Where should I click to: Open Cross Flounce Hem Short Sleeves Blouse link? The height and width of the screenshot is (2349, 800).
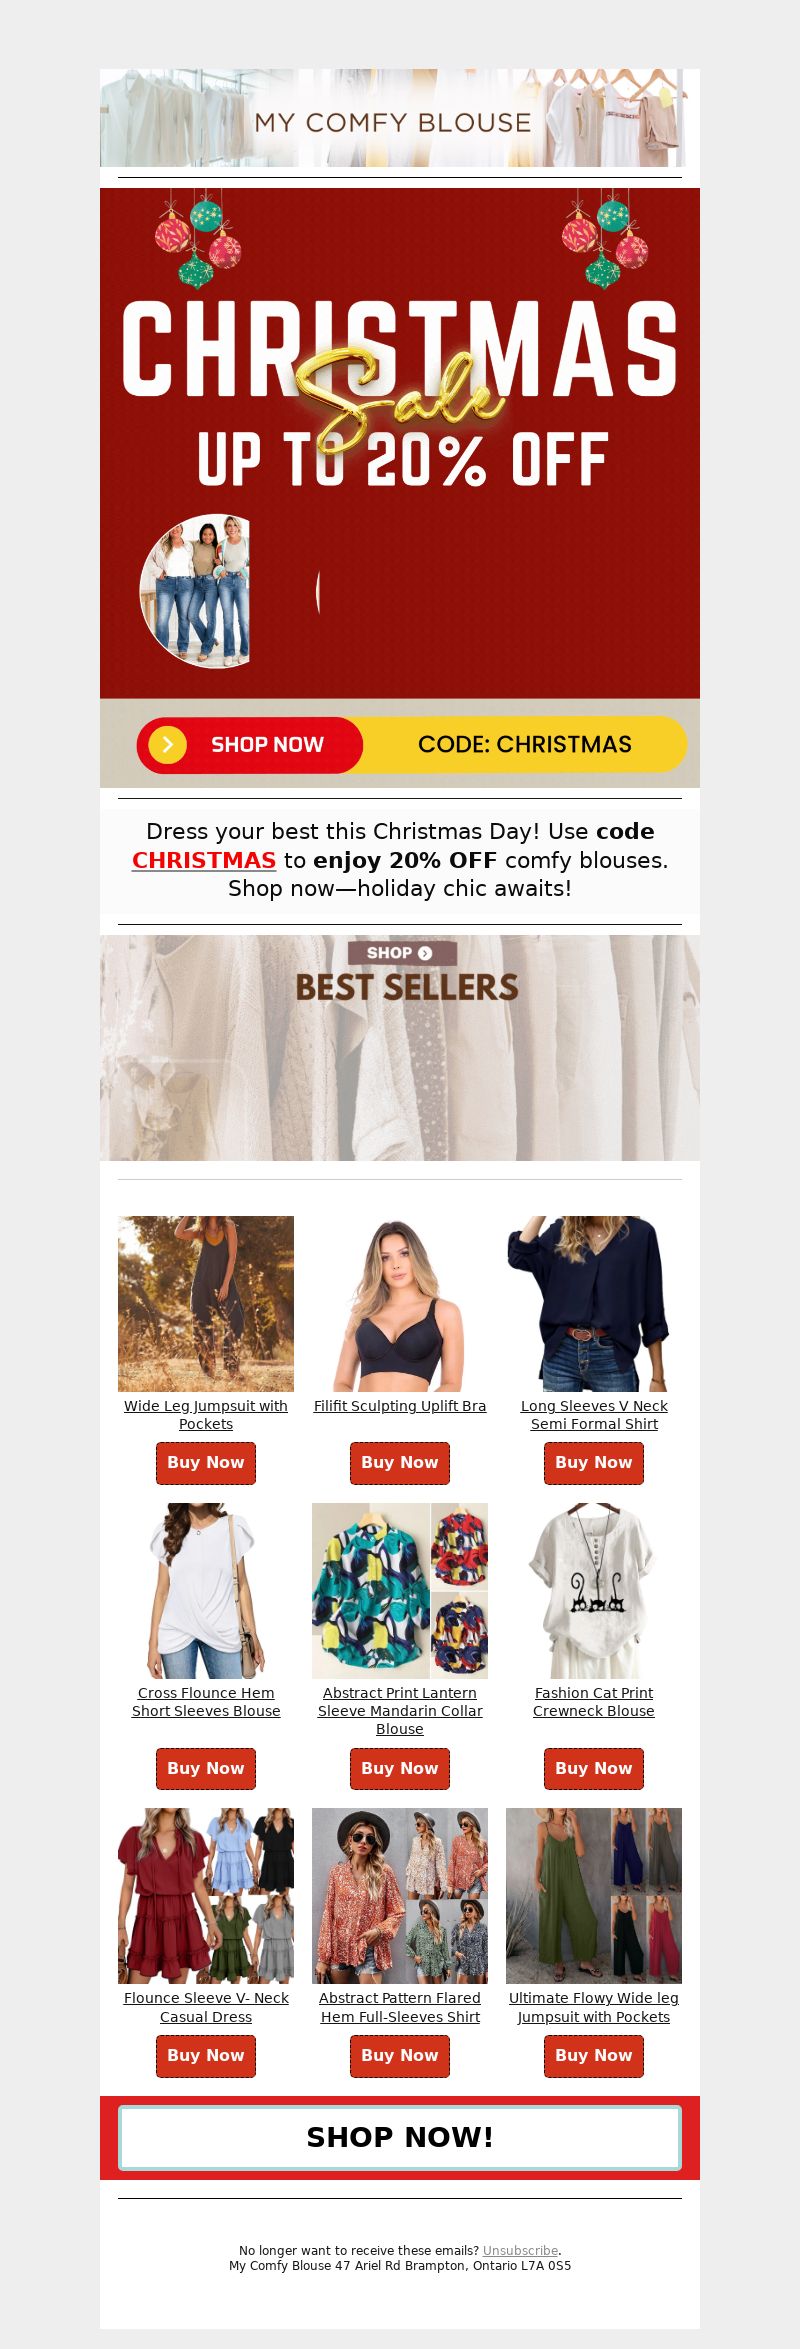tap(206, 1702)
